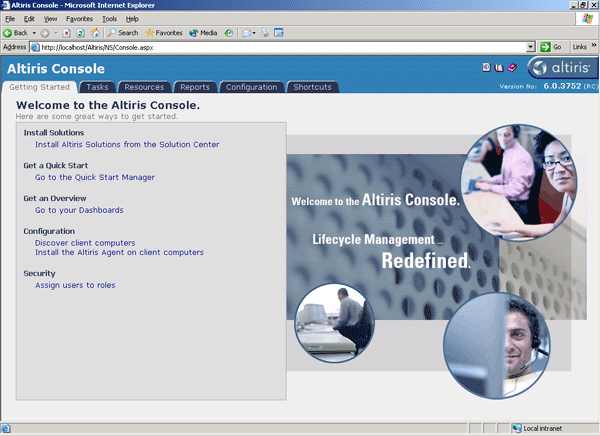
Task: Expand the Links toolbar chevron
Action: click(594, 46)
